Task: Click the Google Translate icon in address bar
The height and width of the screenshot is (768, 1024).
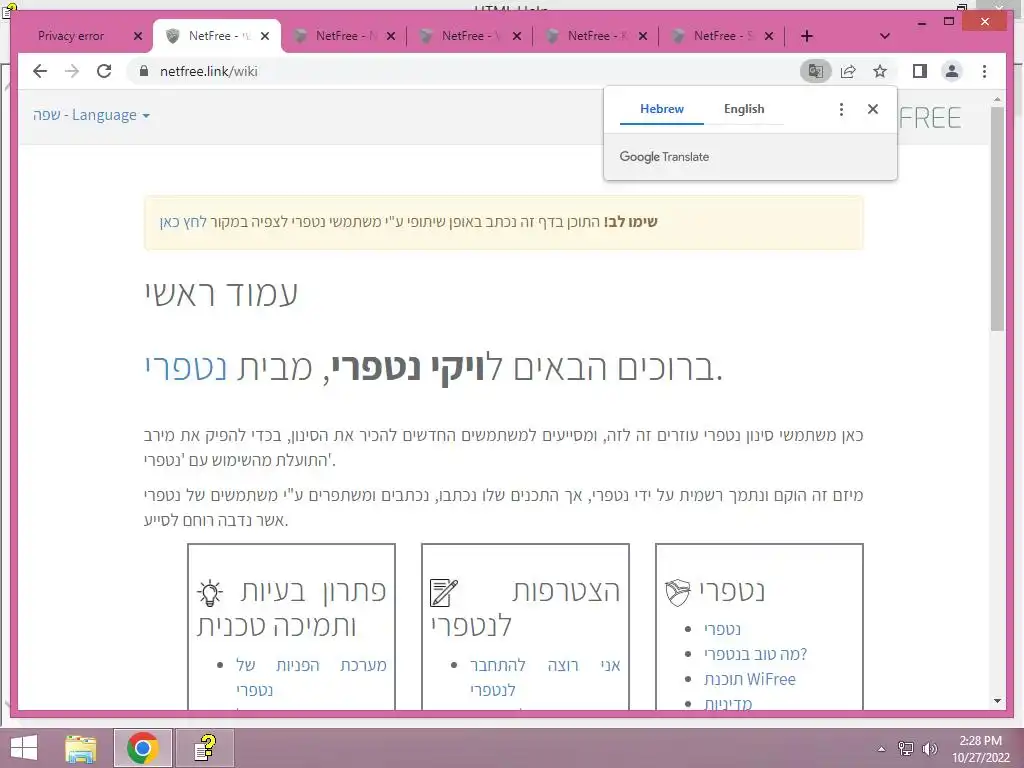Action: [816, 71]
